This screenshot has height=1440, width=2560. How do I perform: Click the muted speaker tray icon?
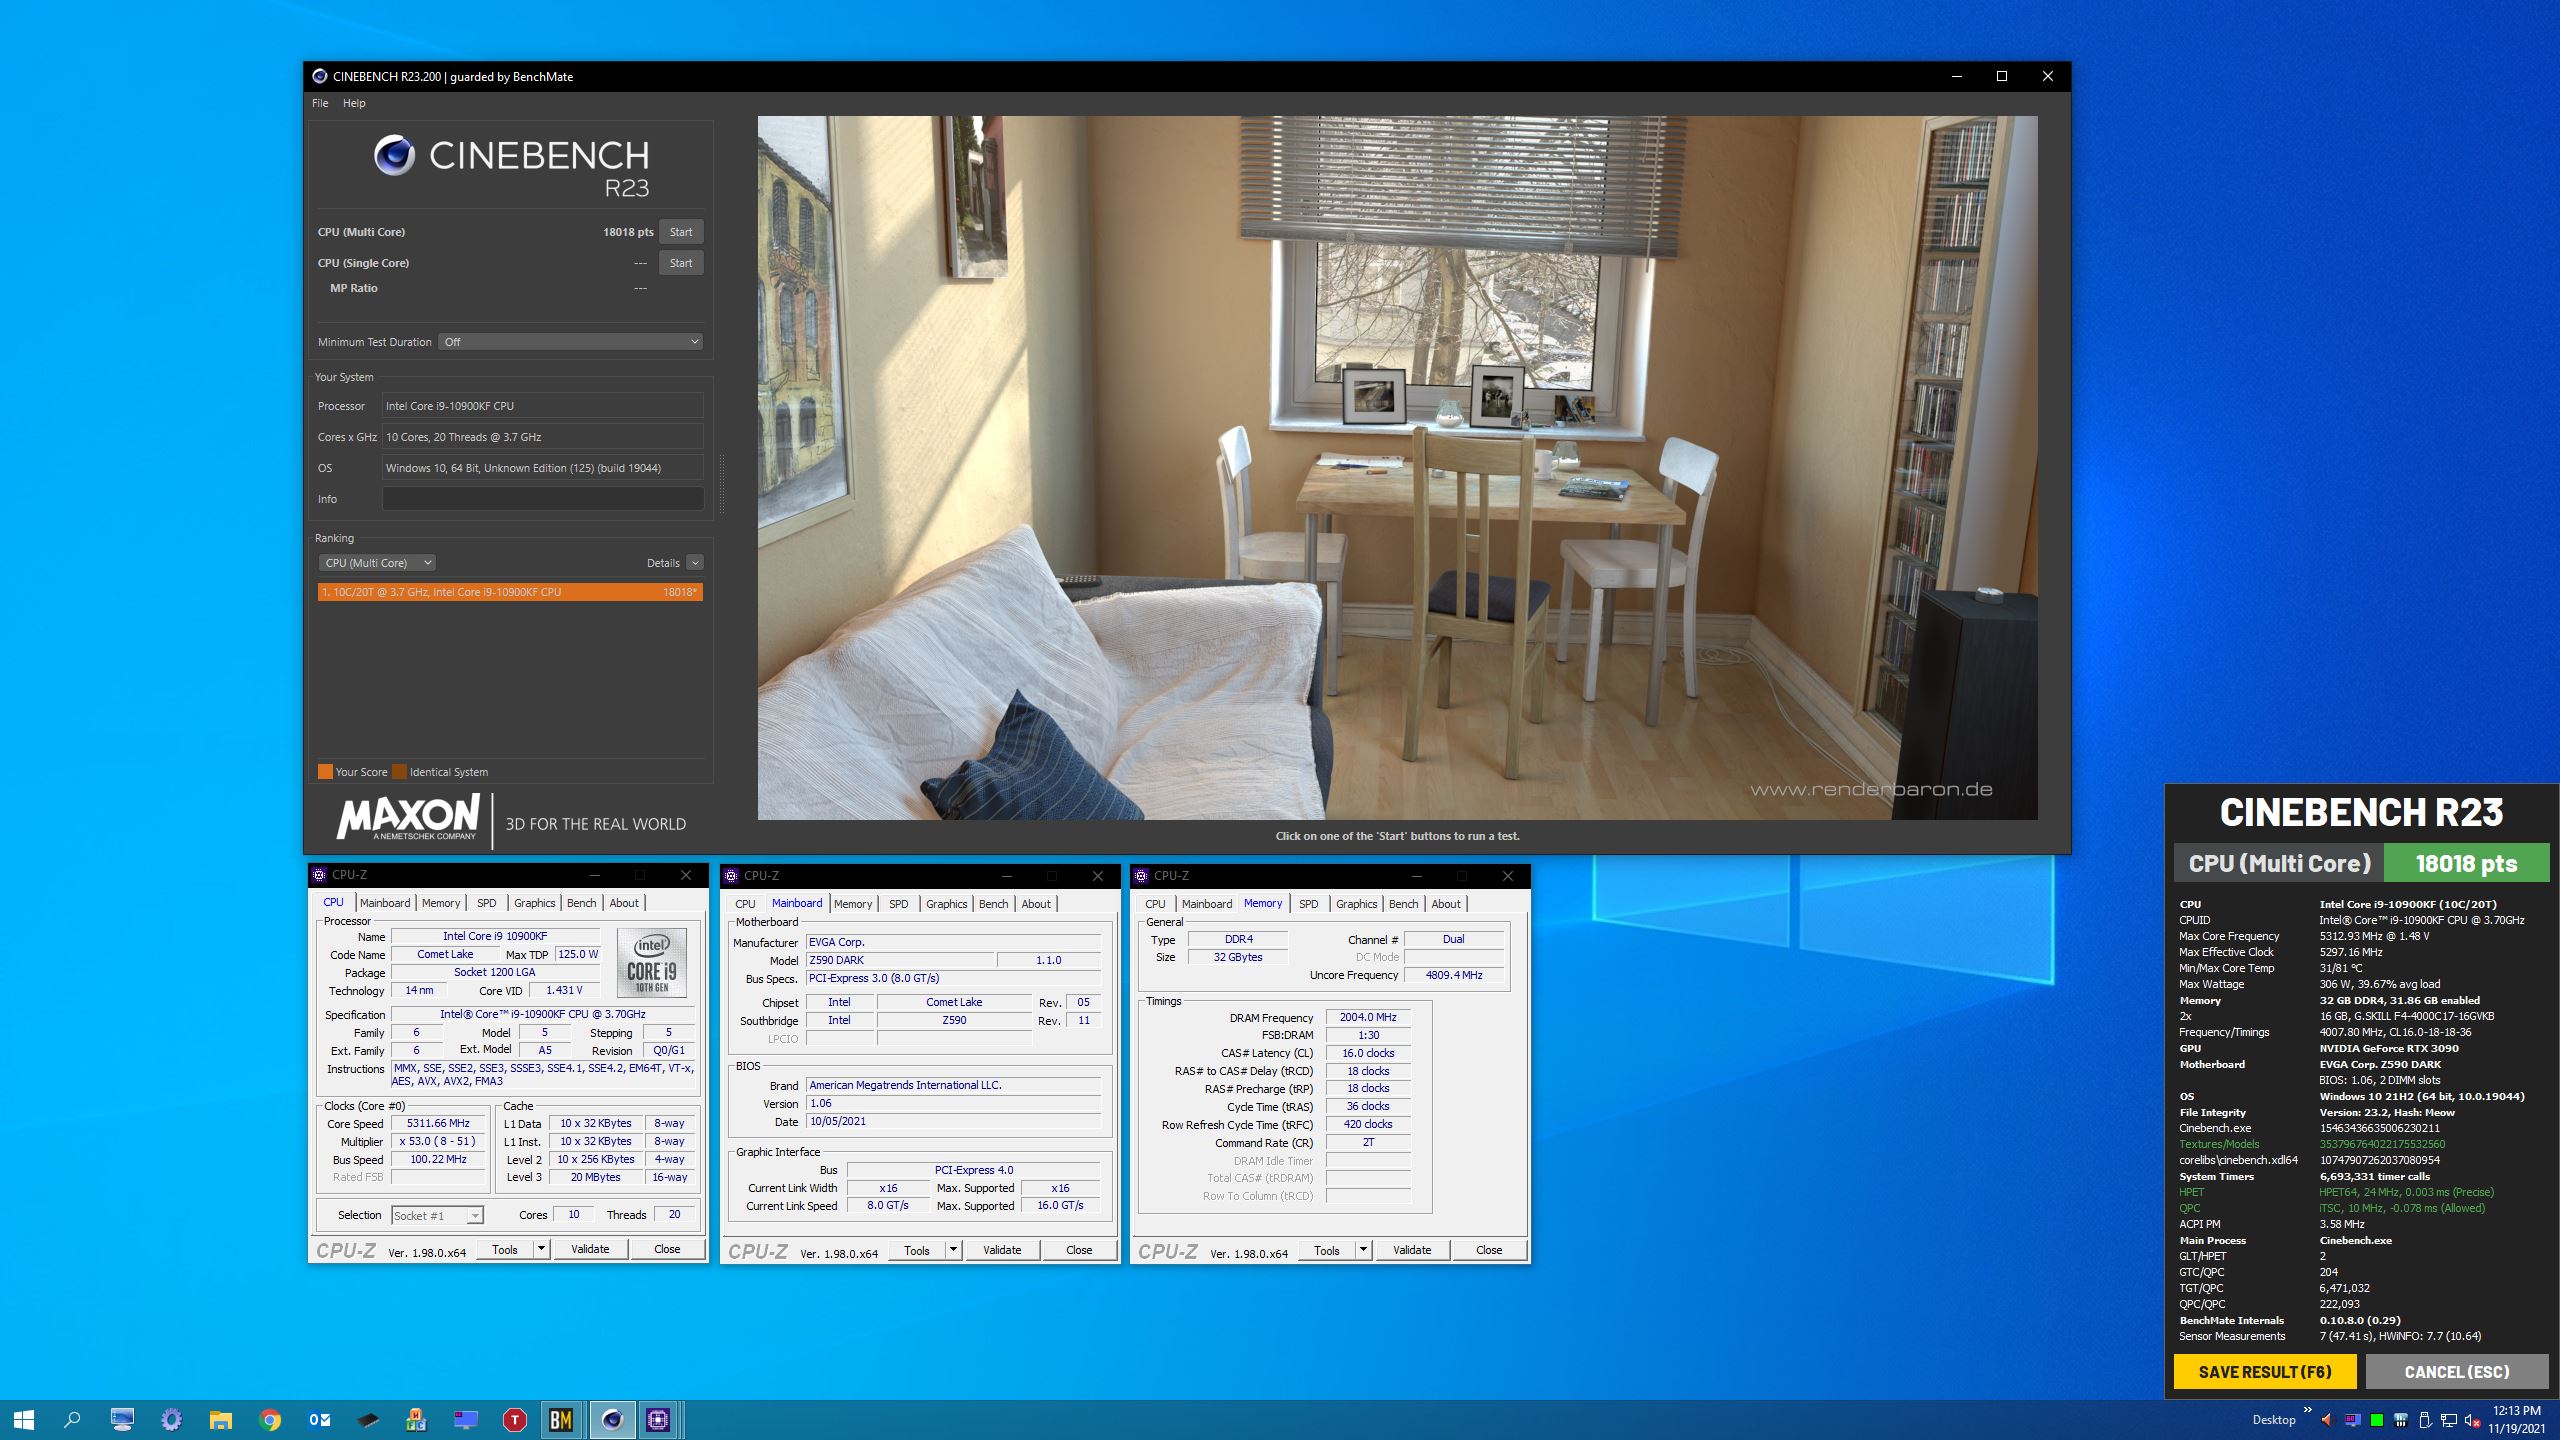click(2472, 1420)
